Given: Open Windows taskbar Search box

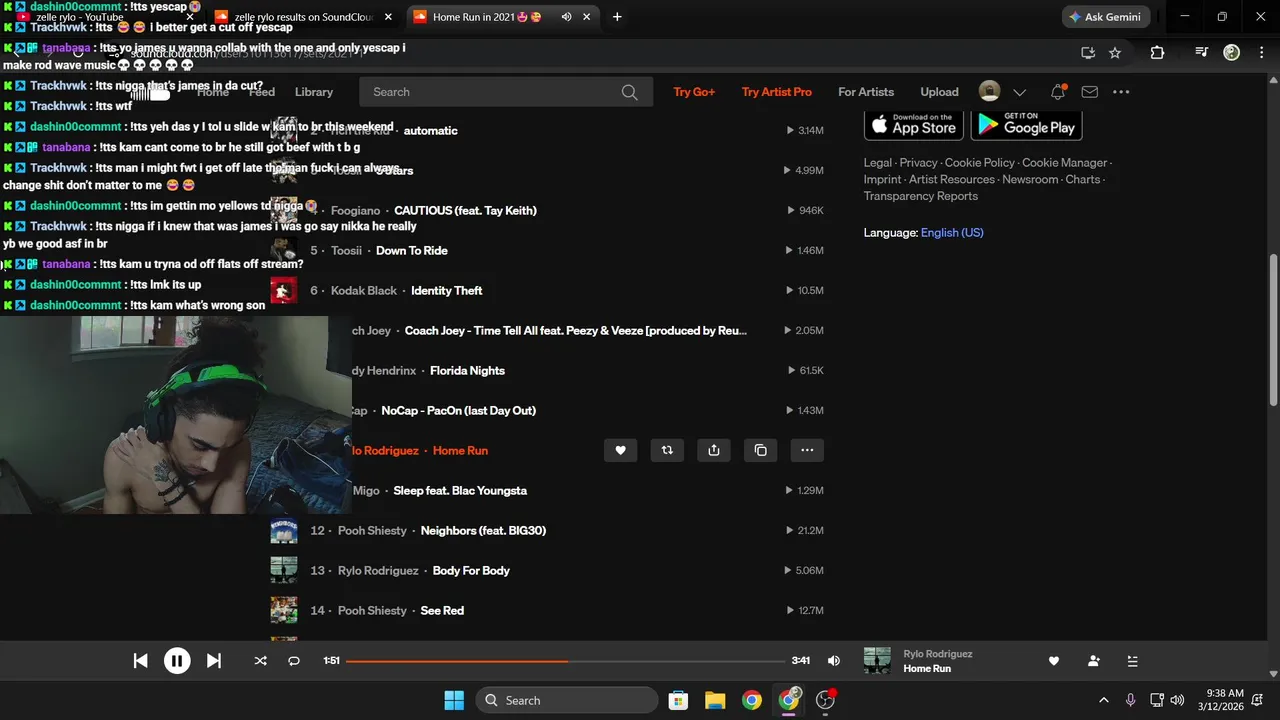Looking at the screenshot, I should (567, 700).
